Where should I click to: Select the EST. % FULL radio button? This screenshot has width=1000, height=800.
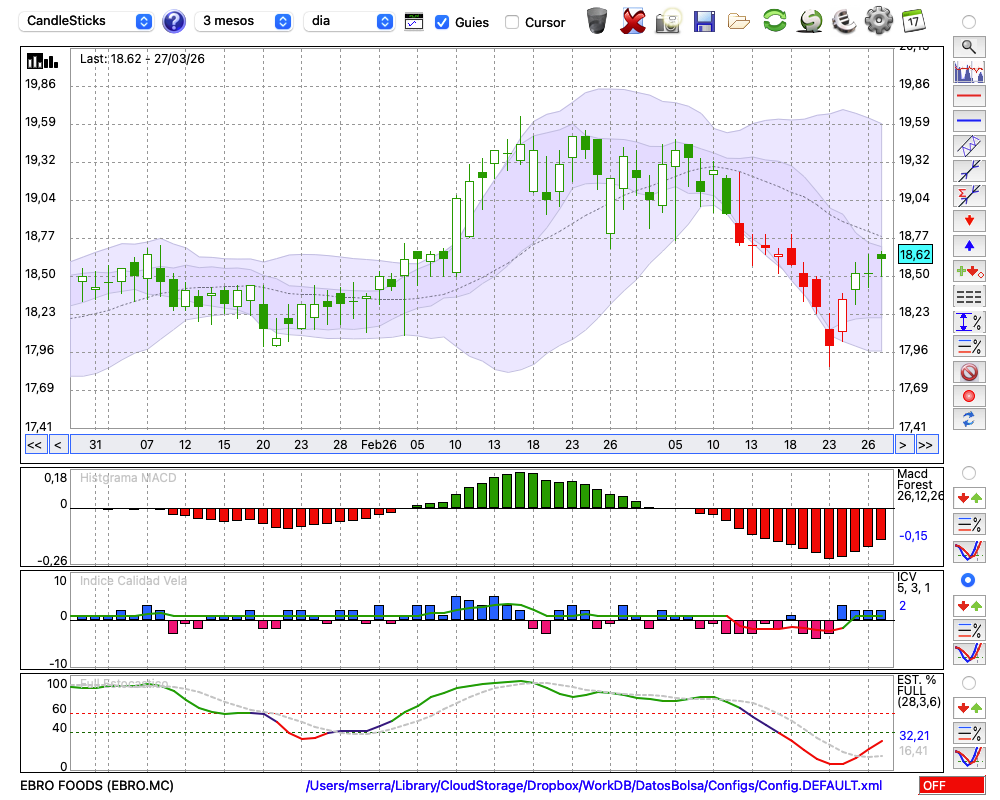coord(968,682)
